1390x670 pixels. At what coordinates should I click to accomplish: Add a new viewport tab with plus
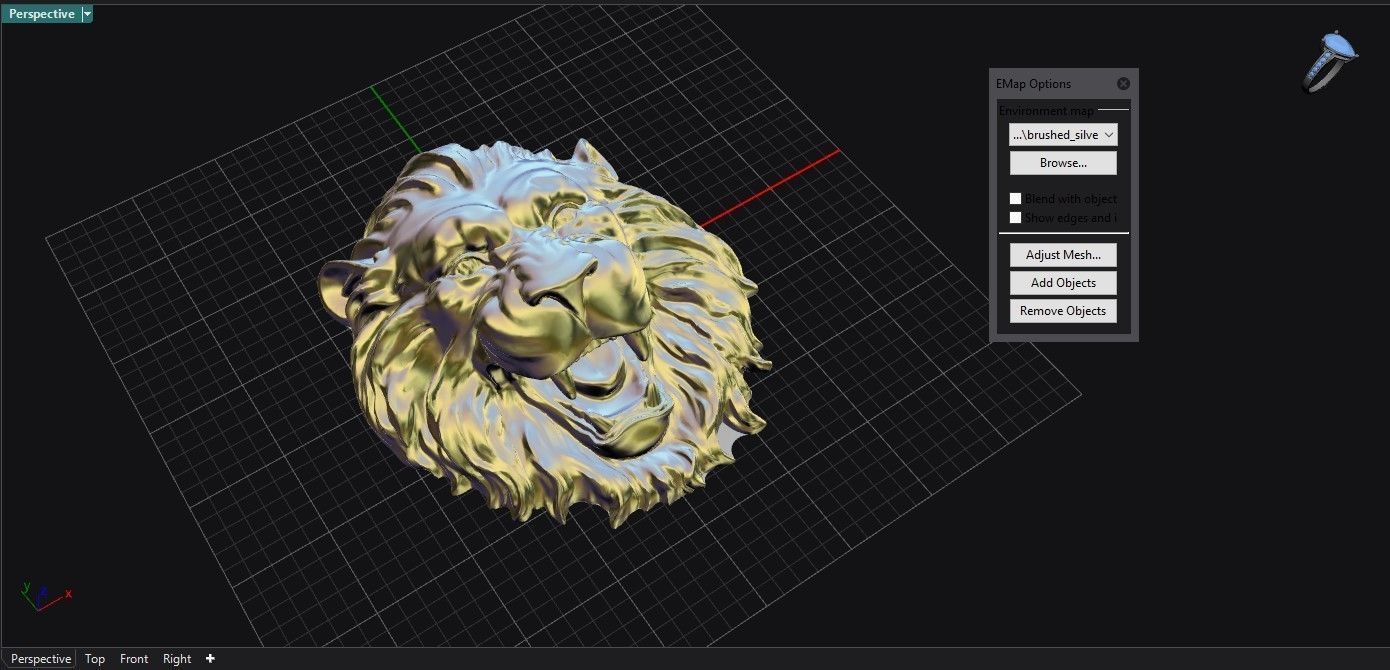pos(210,658)
